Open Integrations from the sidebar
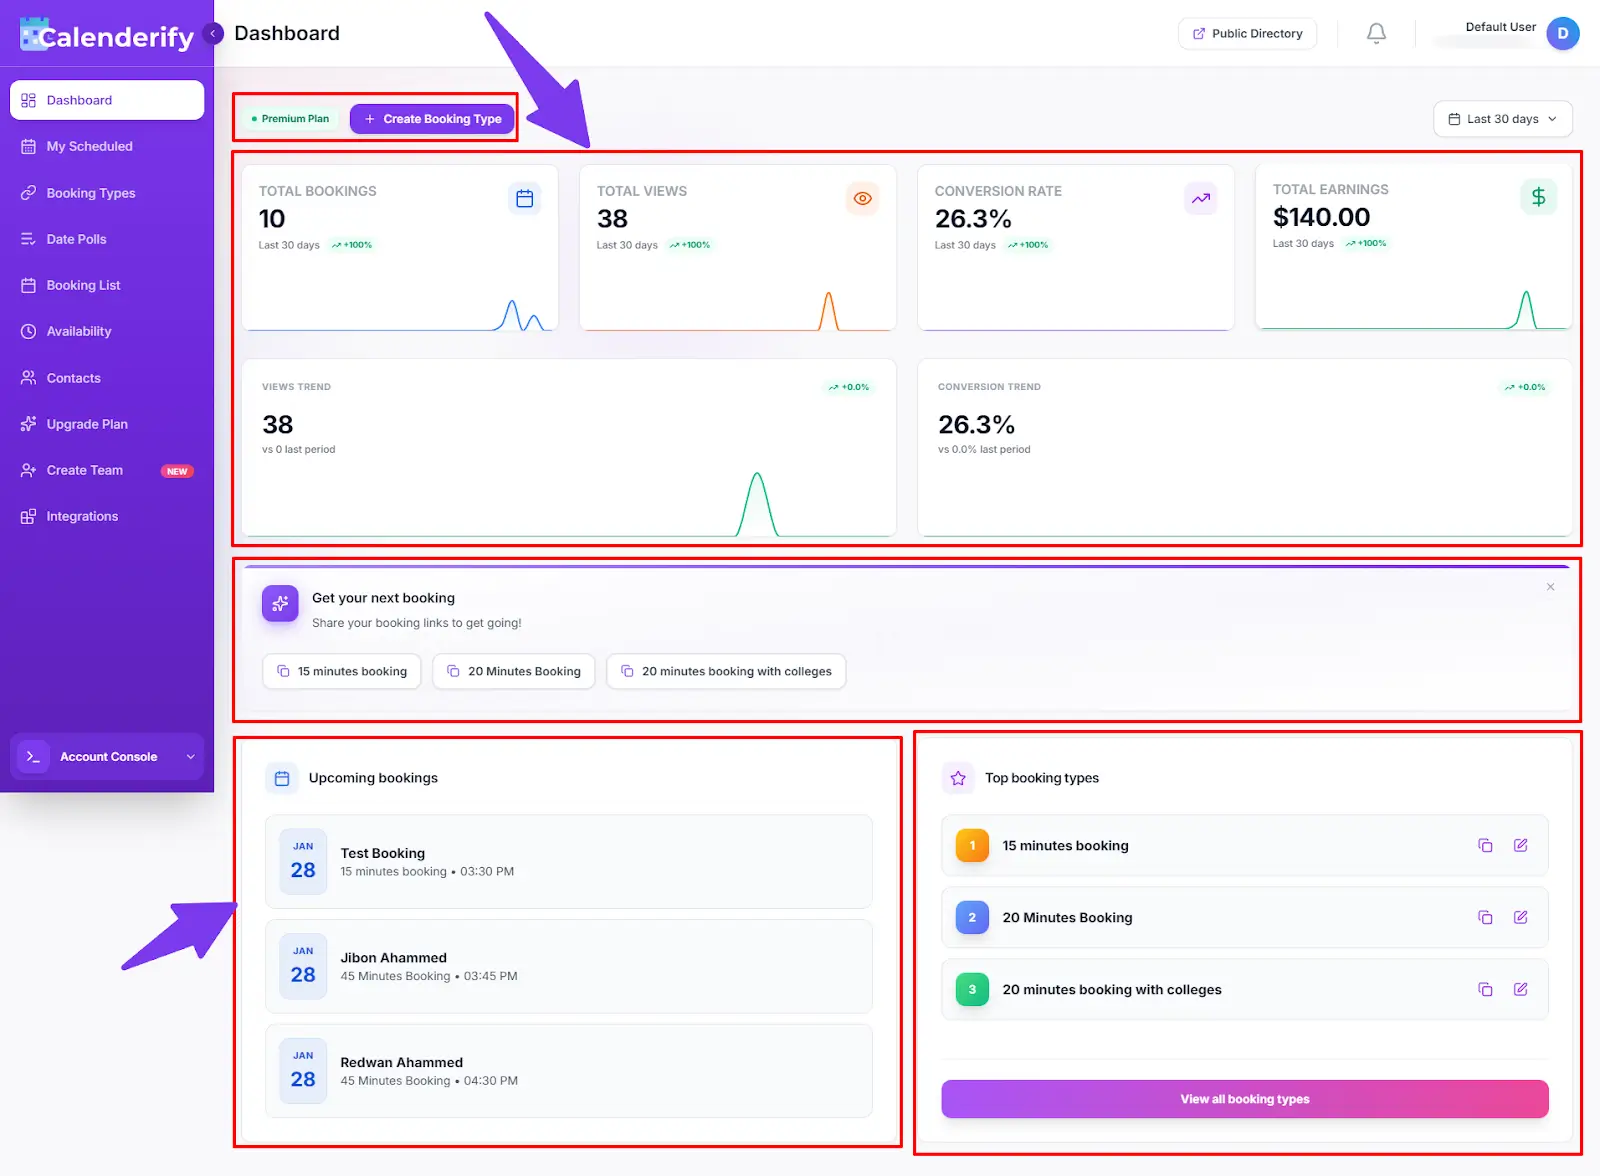The height and width of the screenshot is (1176, 1600). pyautogui.click(x=82, y=516)
